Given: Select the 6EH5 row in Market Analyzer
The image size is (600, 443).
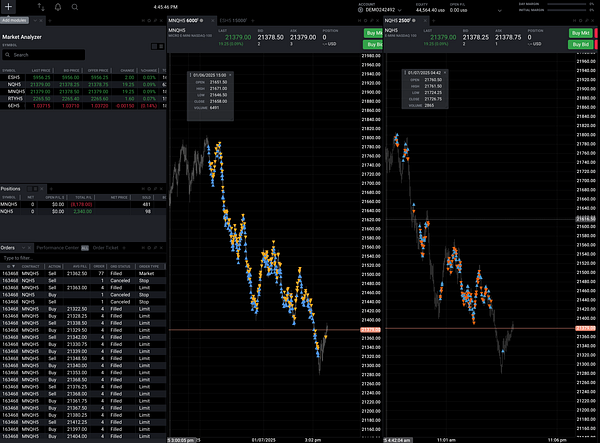Looking at the screenshot, I should tap(83, 106).
